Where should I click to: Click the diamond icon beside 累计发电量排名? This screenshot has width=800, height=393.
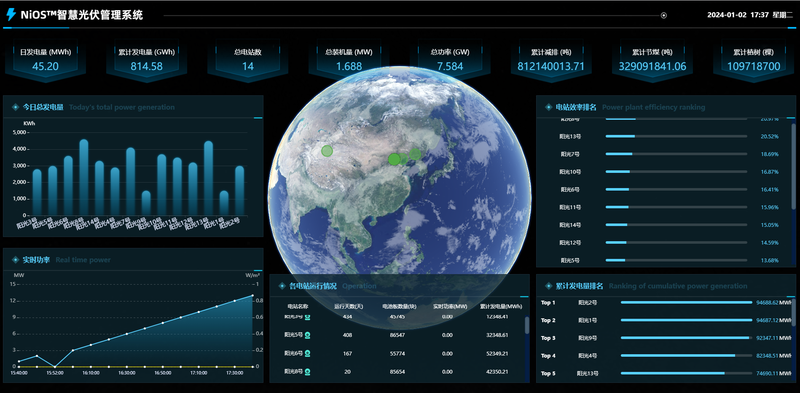click(x=548, y=286)
